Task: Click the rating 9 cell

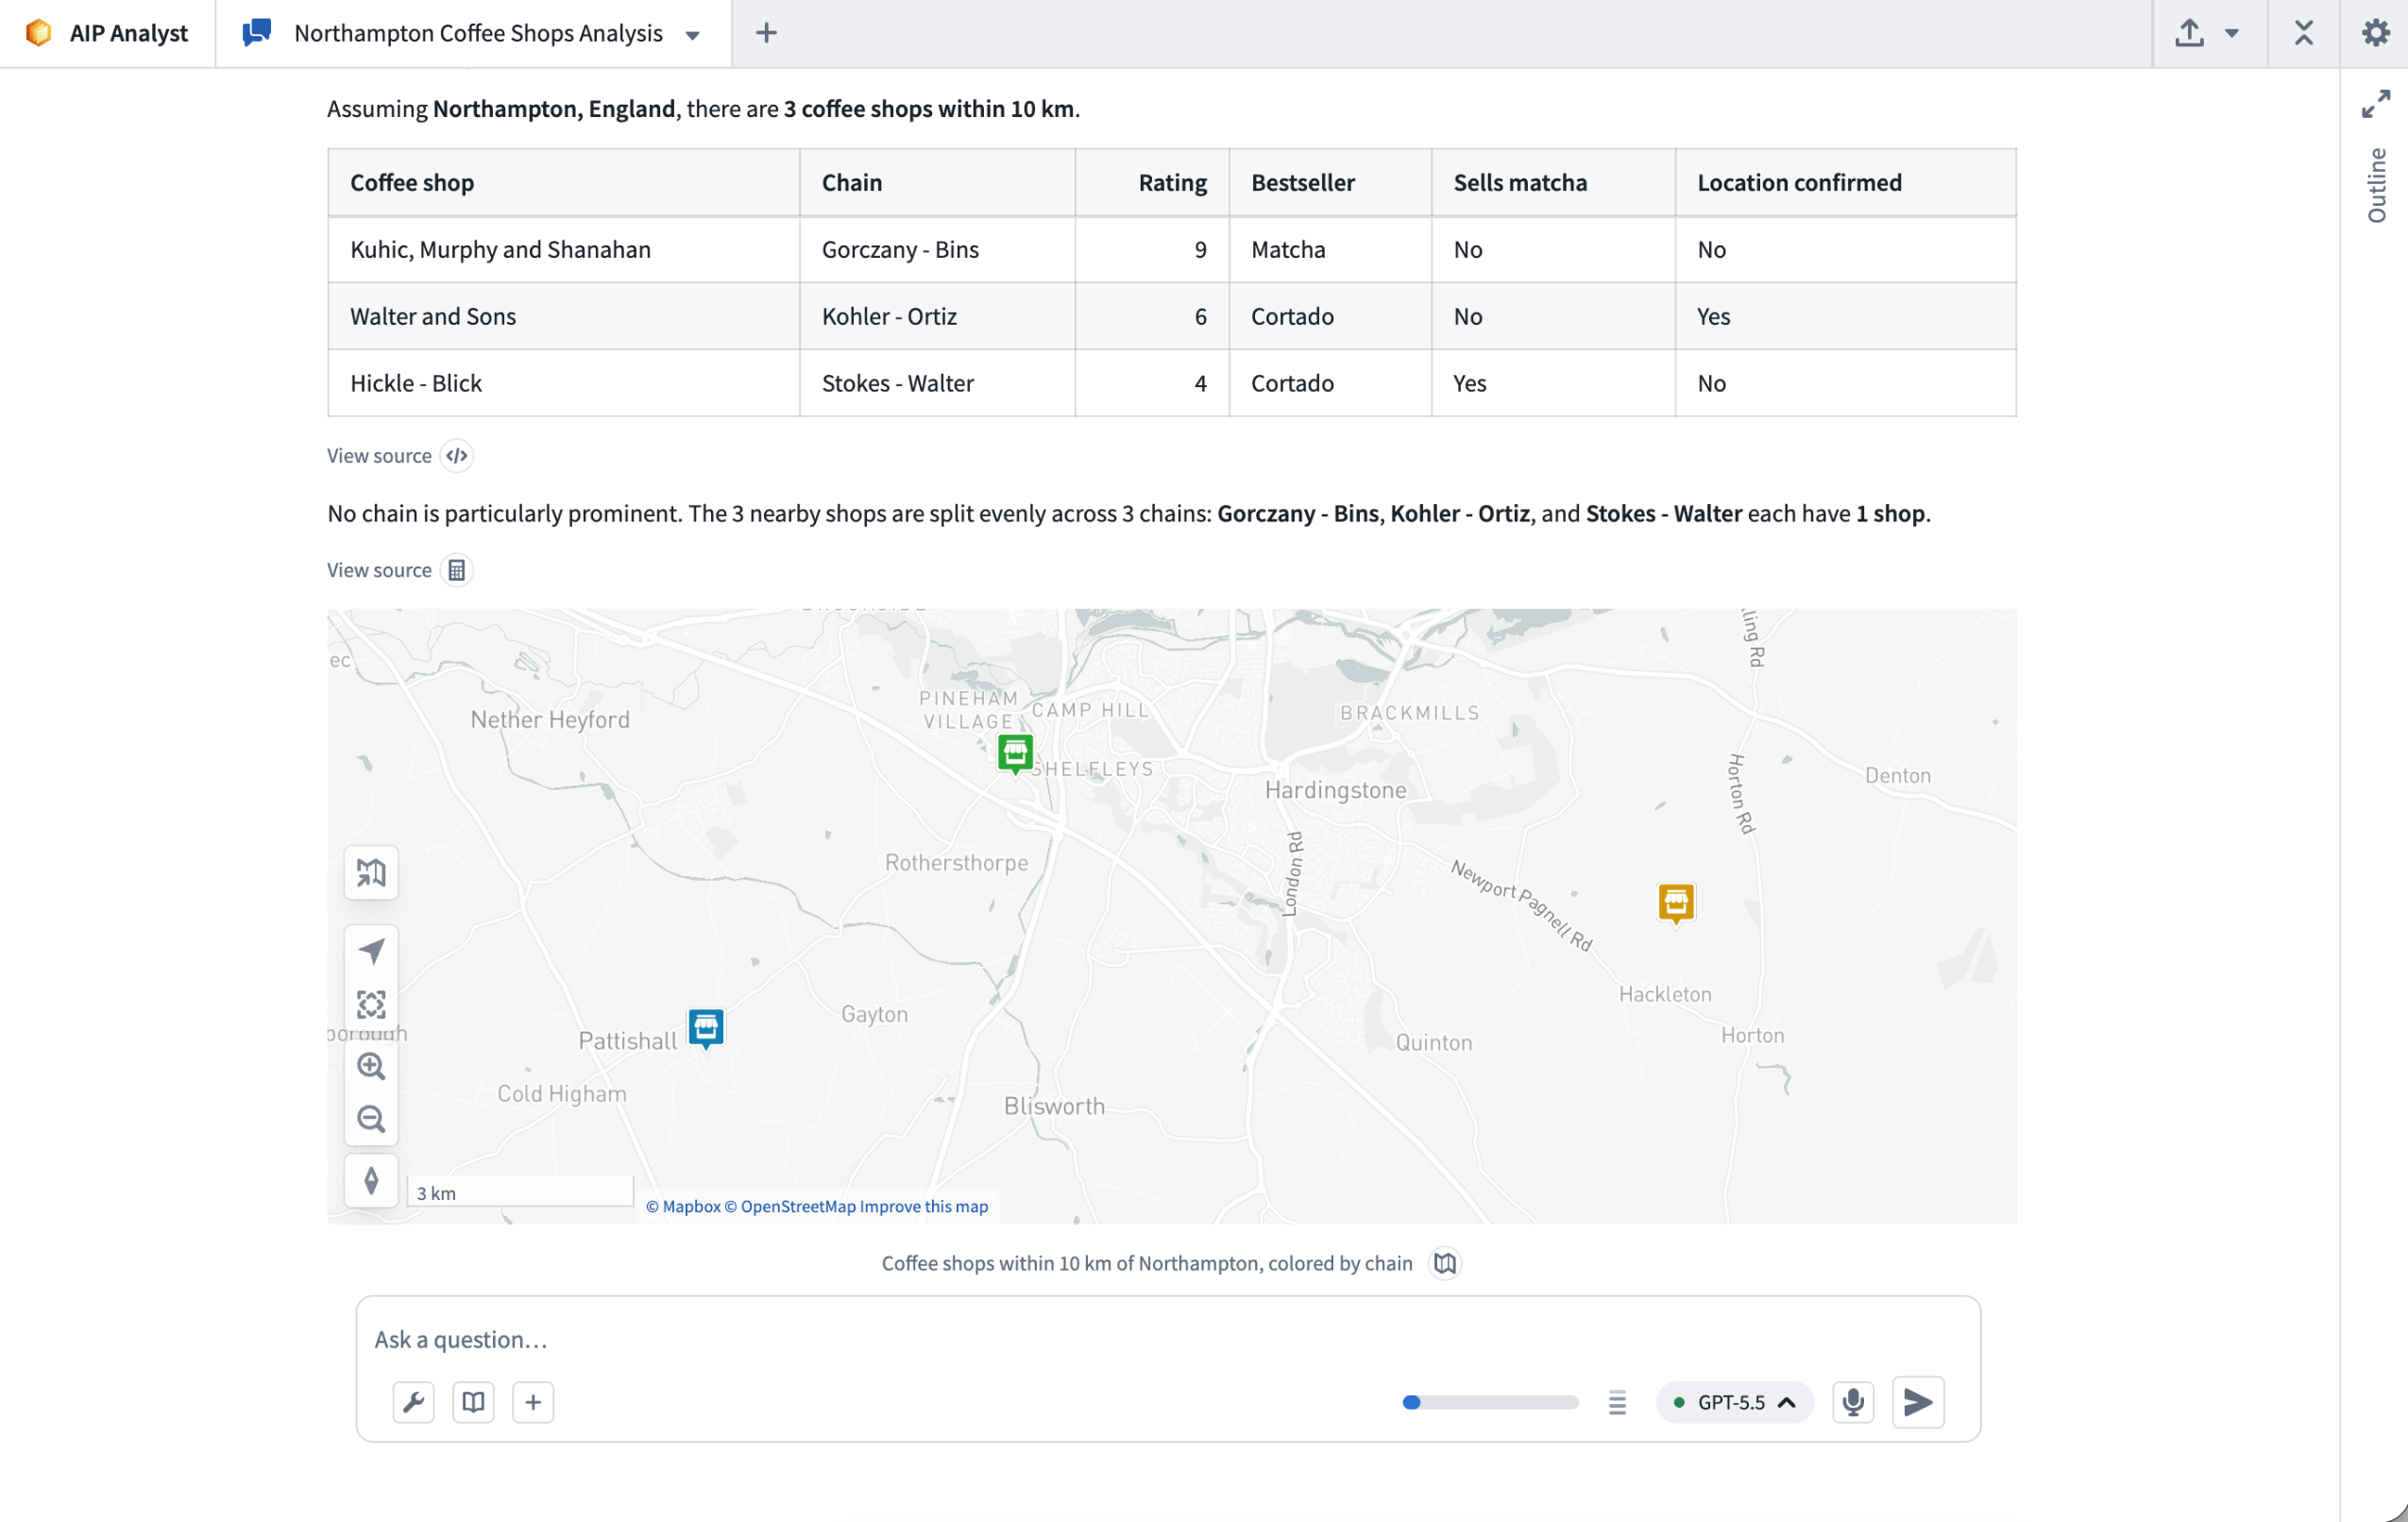Action: pos(1152,249)
